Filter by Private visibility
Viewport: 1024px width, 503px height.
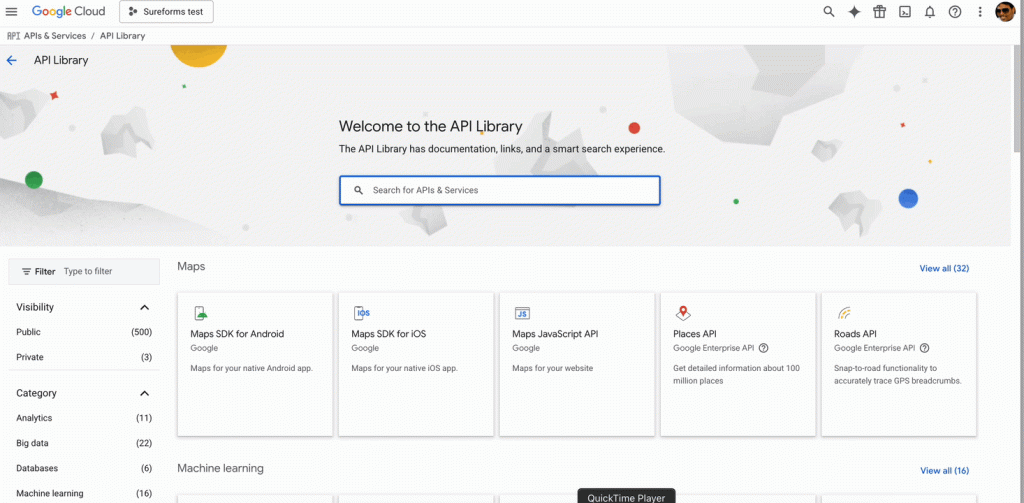click(84, 357)
